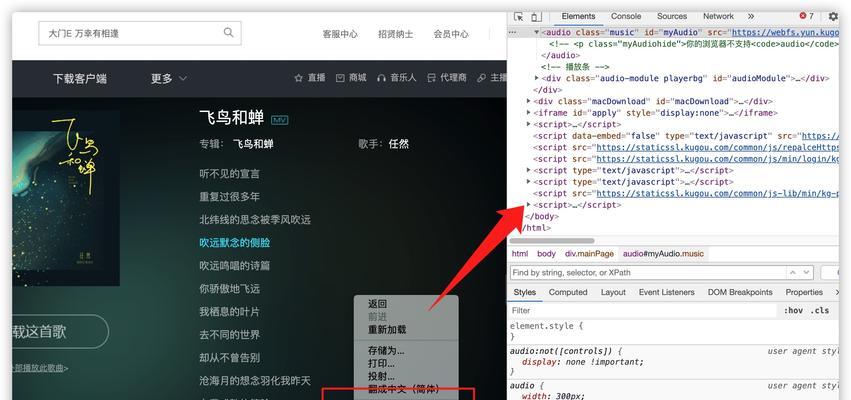The height and width of the screenshot is (400, 851).
Task: Open the Sources tab
Action: click(672, 16)
